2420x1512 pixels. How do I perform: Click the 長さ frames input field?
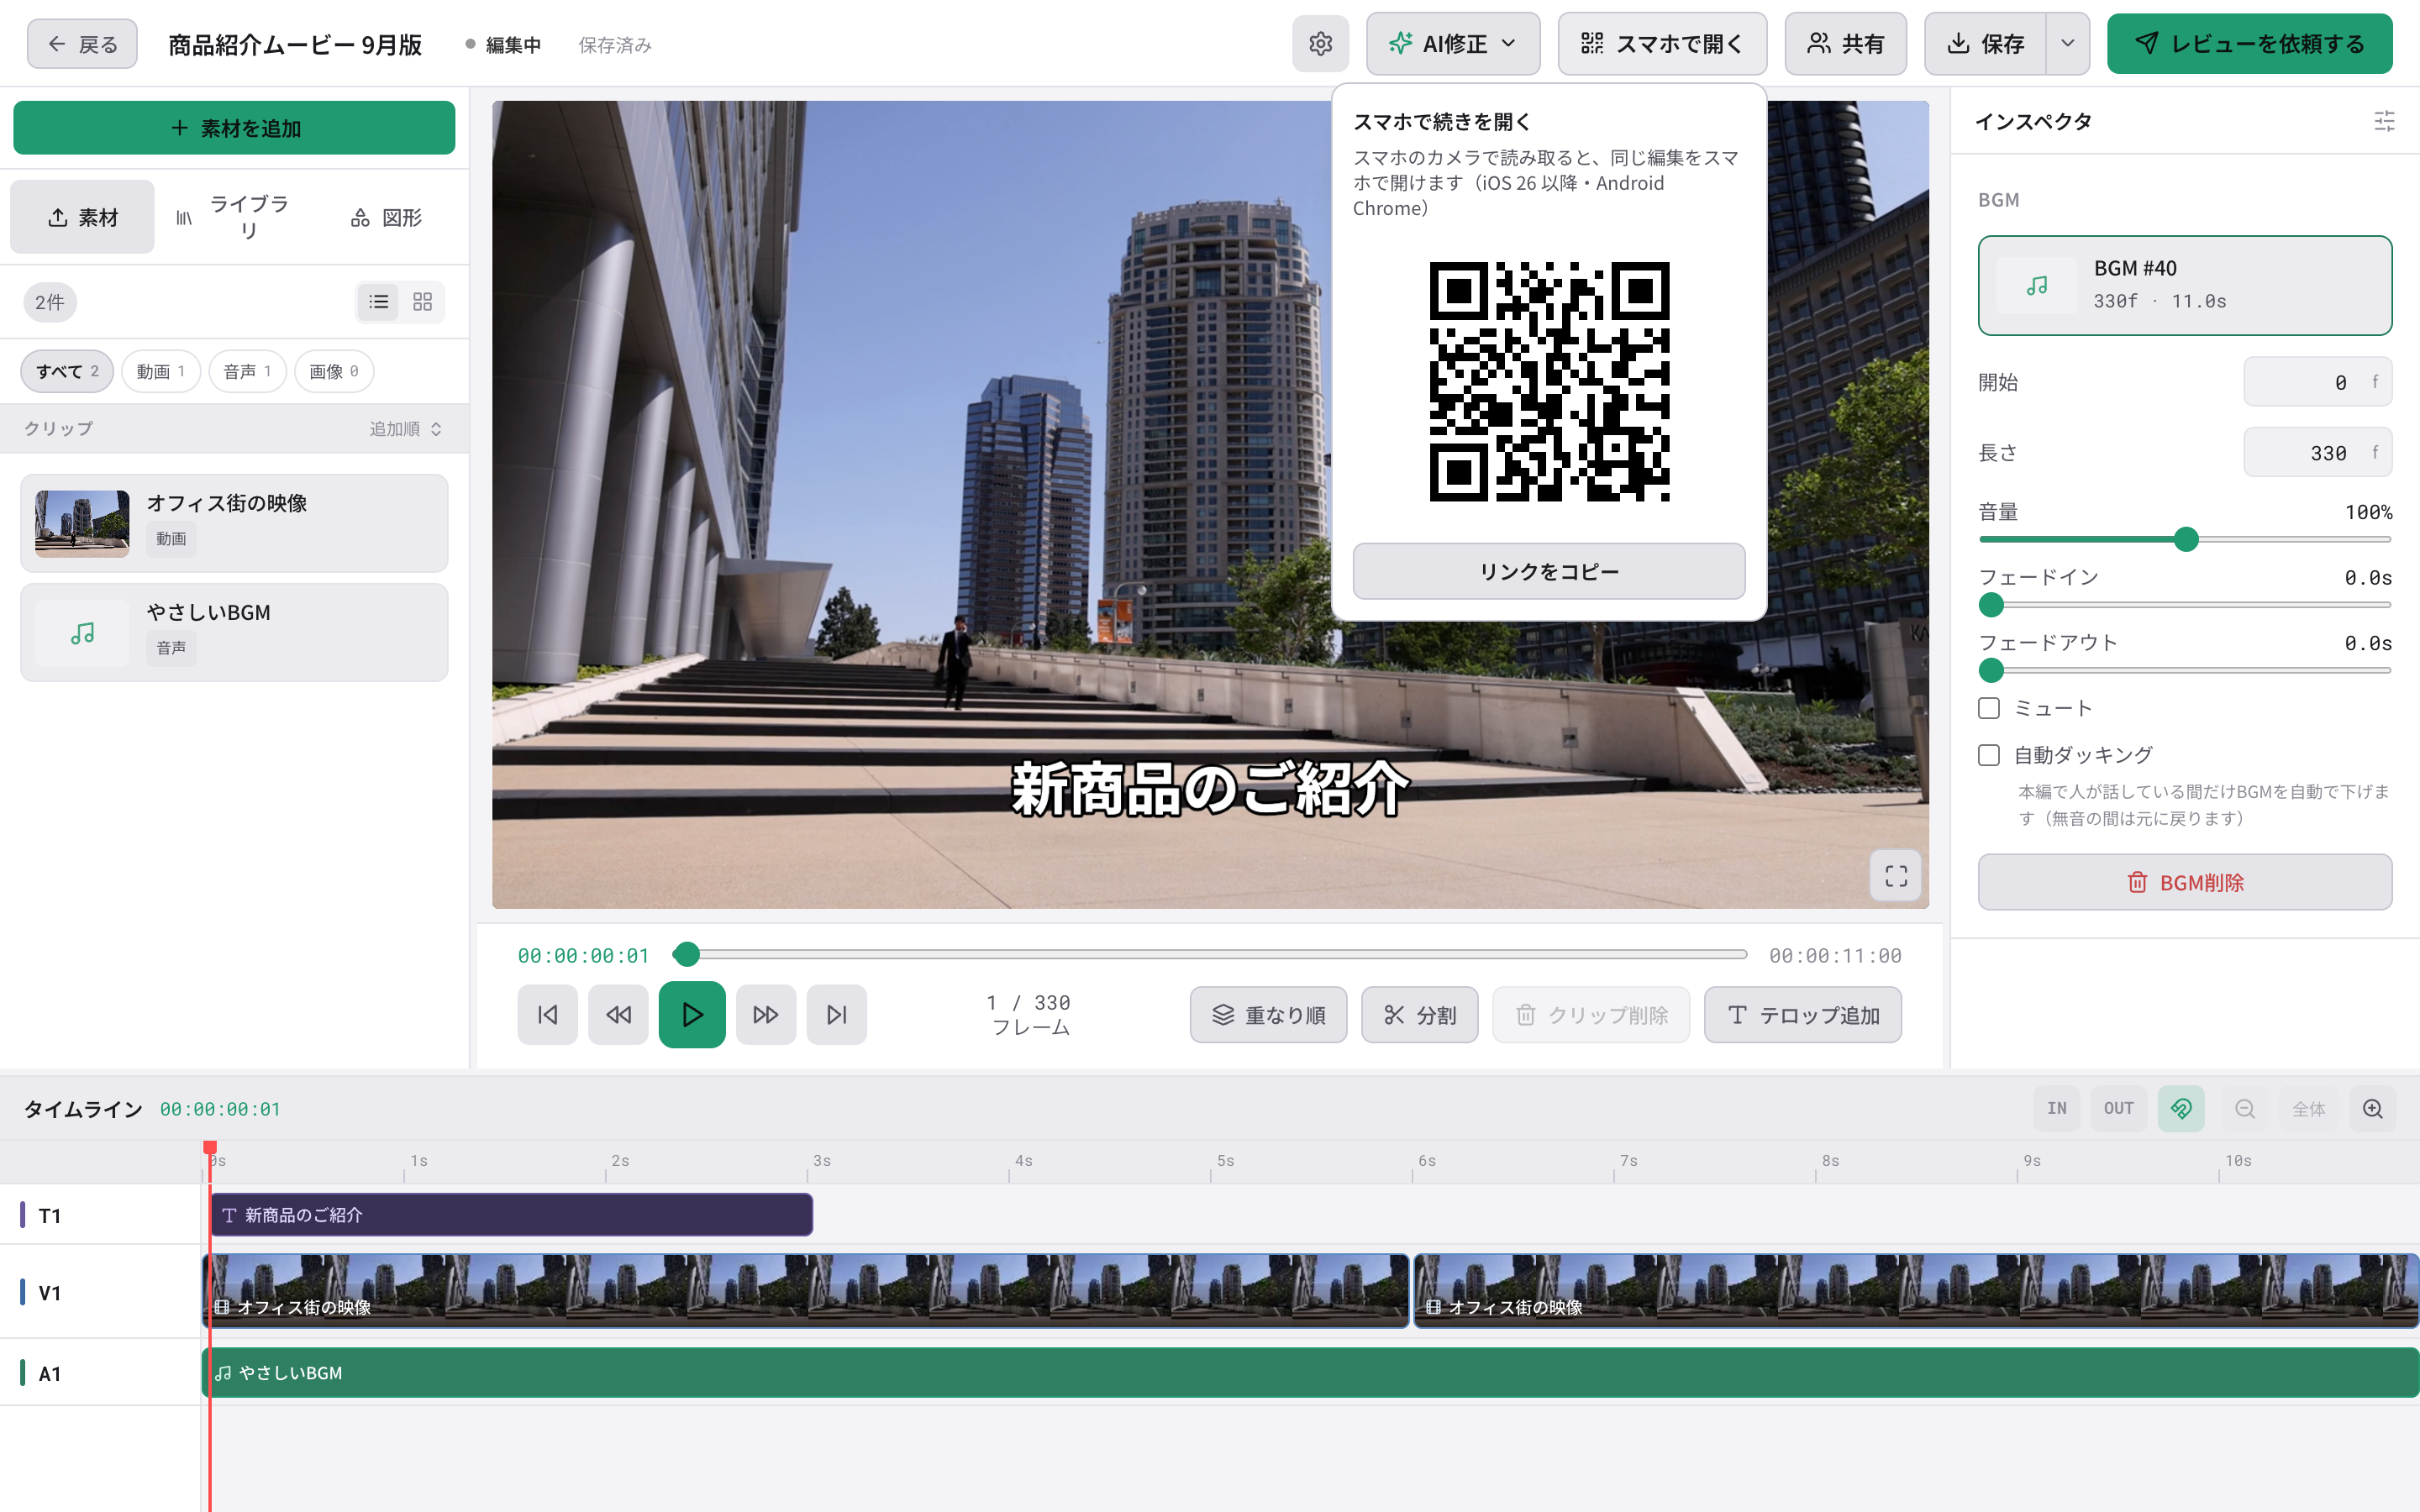pyautogui.click(x=2317, y=453)
